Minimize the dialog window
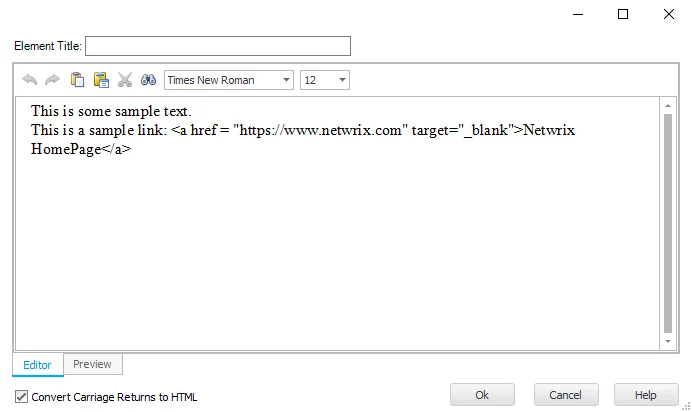Viewport: 692px width, 412px height. click(578, 15)
